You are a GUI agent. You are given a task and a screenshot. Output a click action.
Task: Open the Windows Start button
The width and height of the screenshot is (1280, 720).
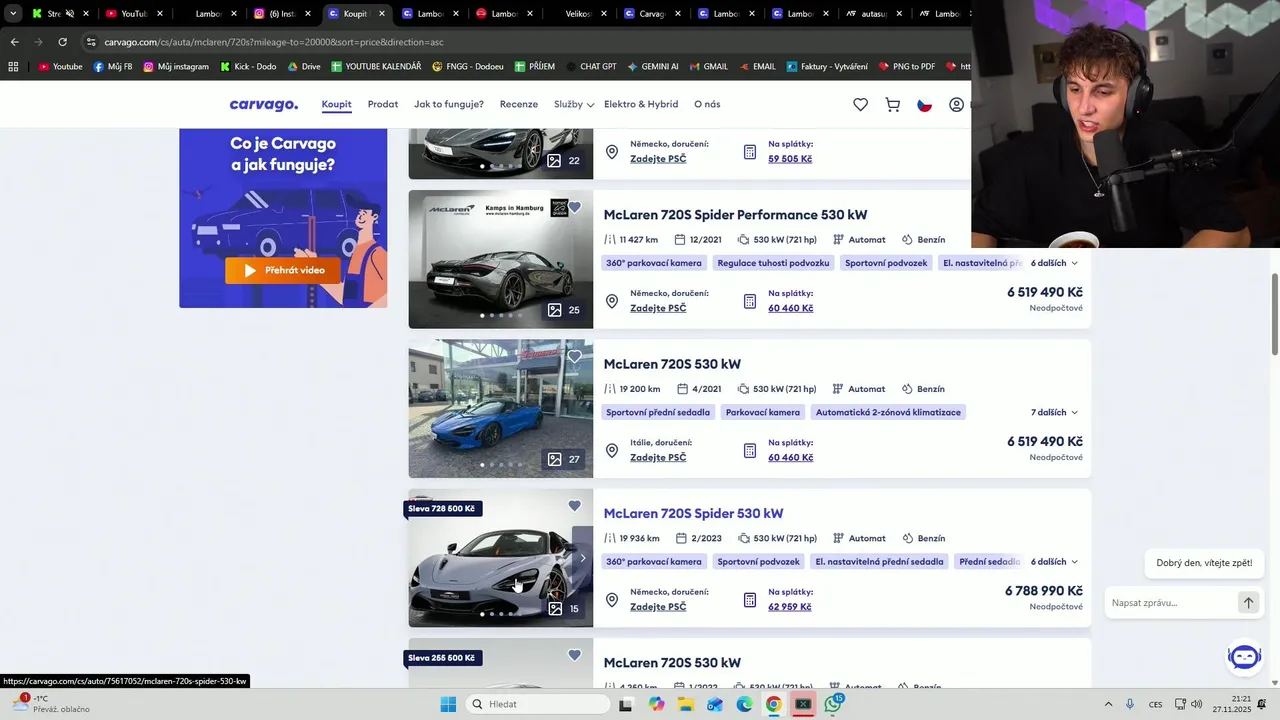[448, 704]
